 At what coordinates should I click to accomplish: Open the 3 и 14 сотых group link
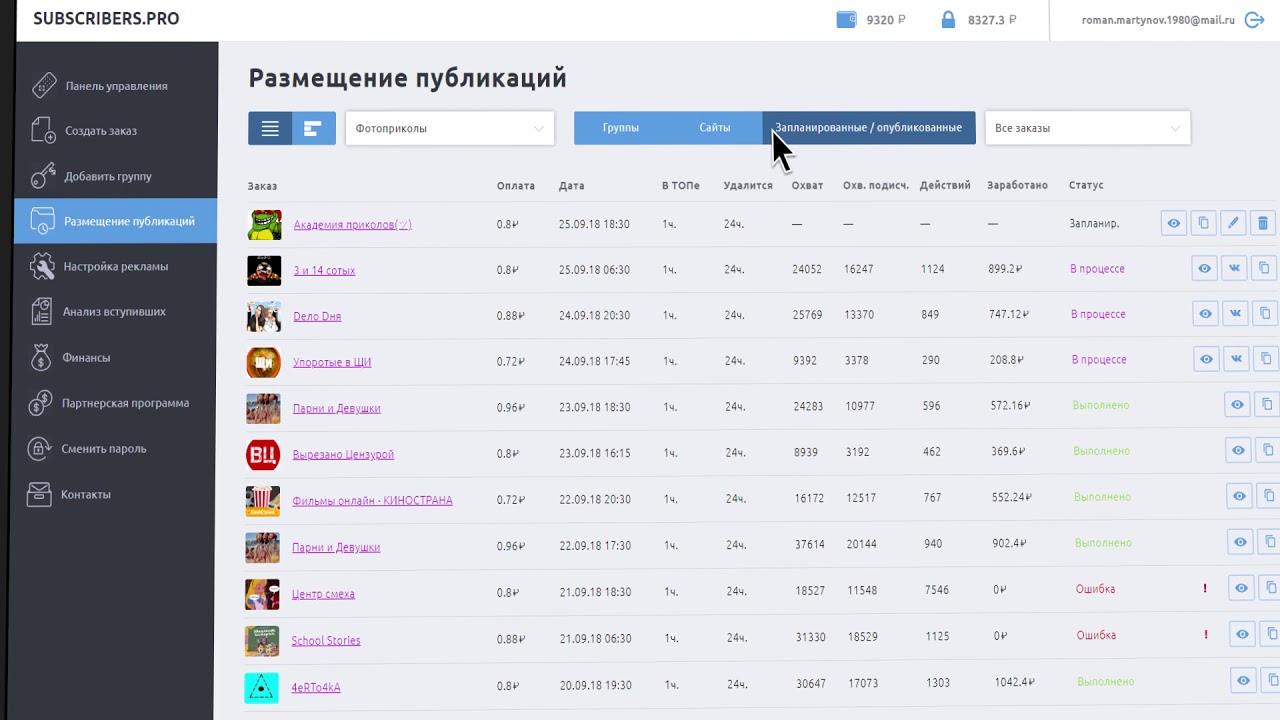(x=324, y=271)
